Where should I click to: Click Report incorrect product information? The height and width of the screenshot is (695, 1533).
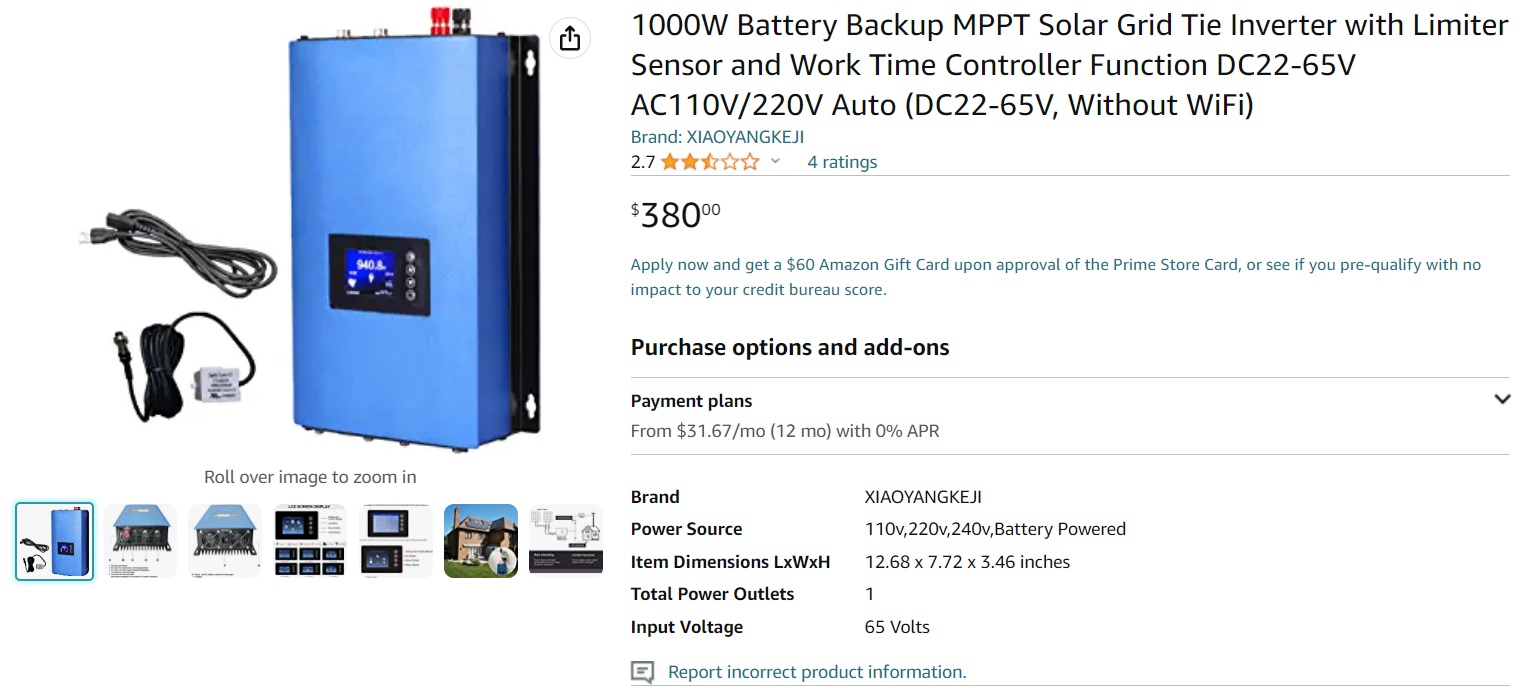(x=816, y=672)
